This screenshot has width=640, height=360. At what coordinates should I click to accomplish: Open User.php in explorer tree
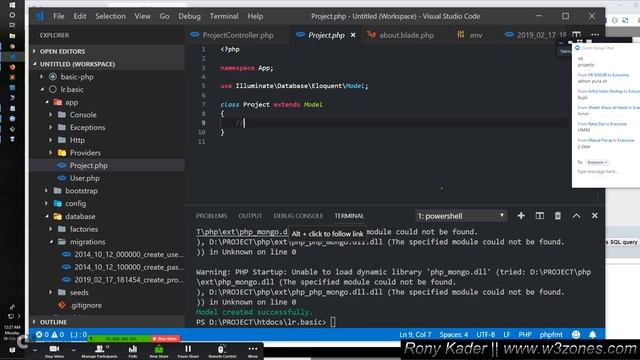point(84,178)
